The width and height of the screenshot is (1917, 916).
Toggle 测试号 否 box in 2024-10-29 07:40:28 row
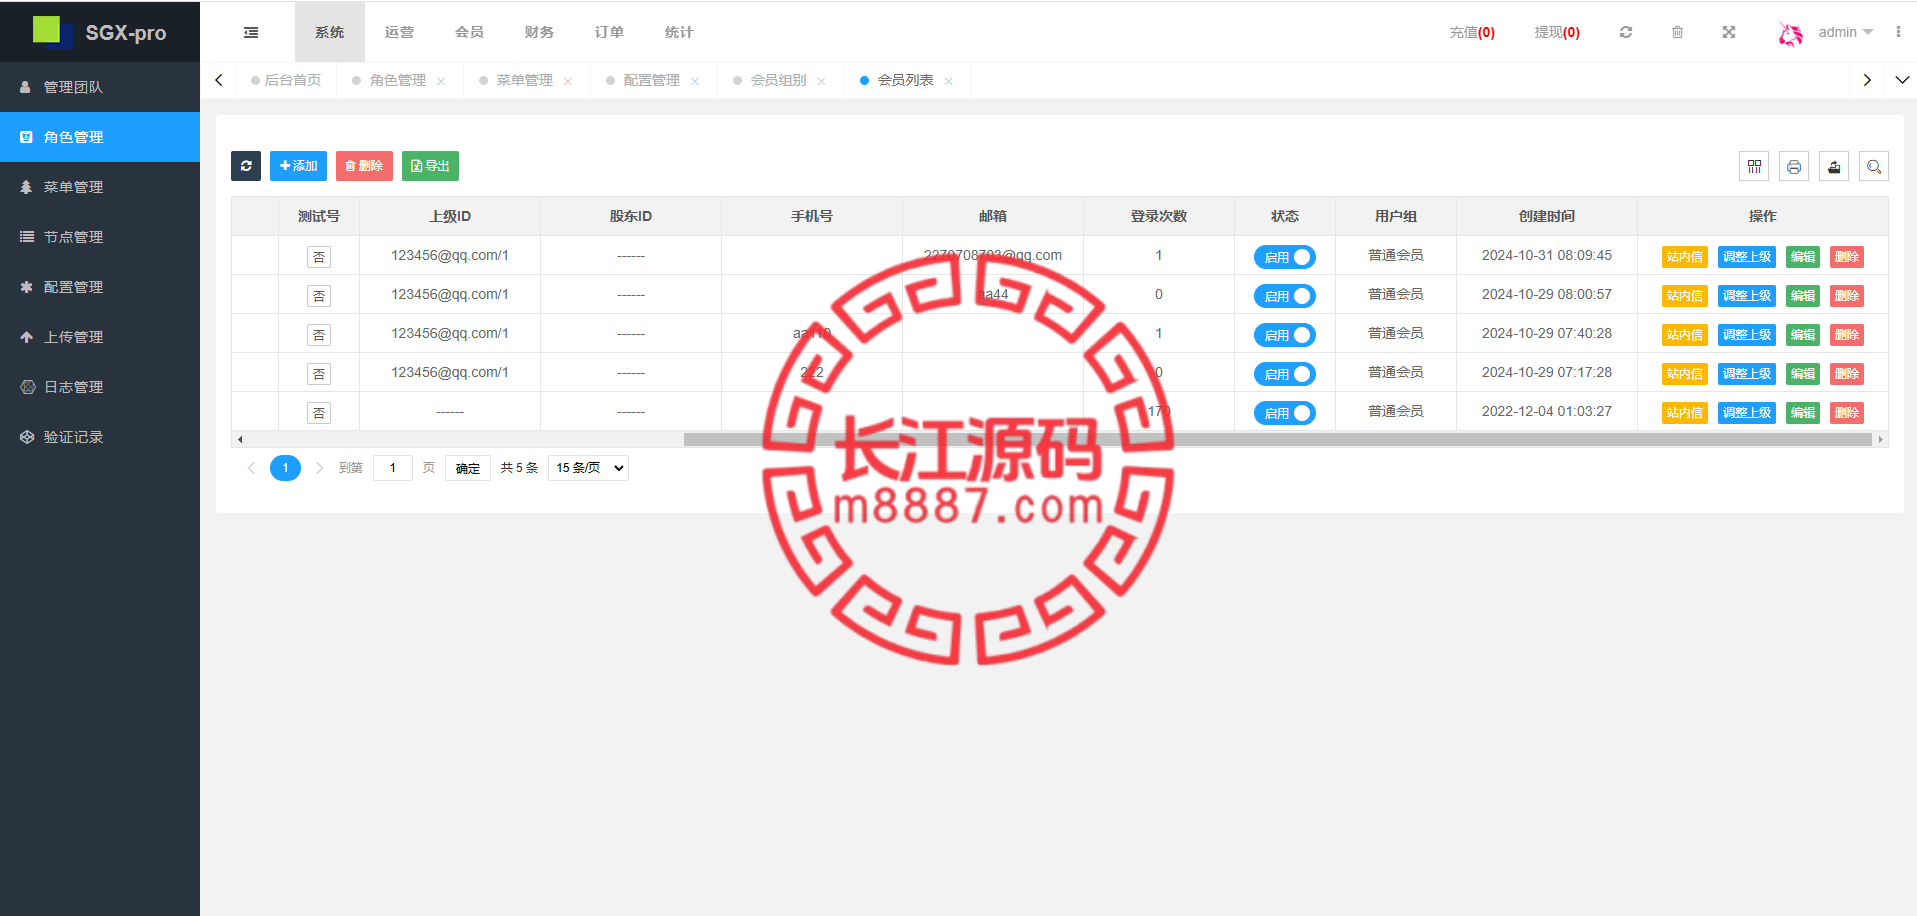click(x=319, y=335)
